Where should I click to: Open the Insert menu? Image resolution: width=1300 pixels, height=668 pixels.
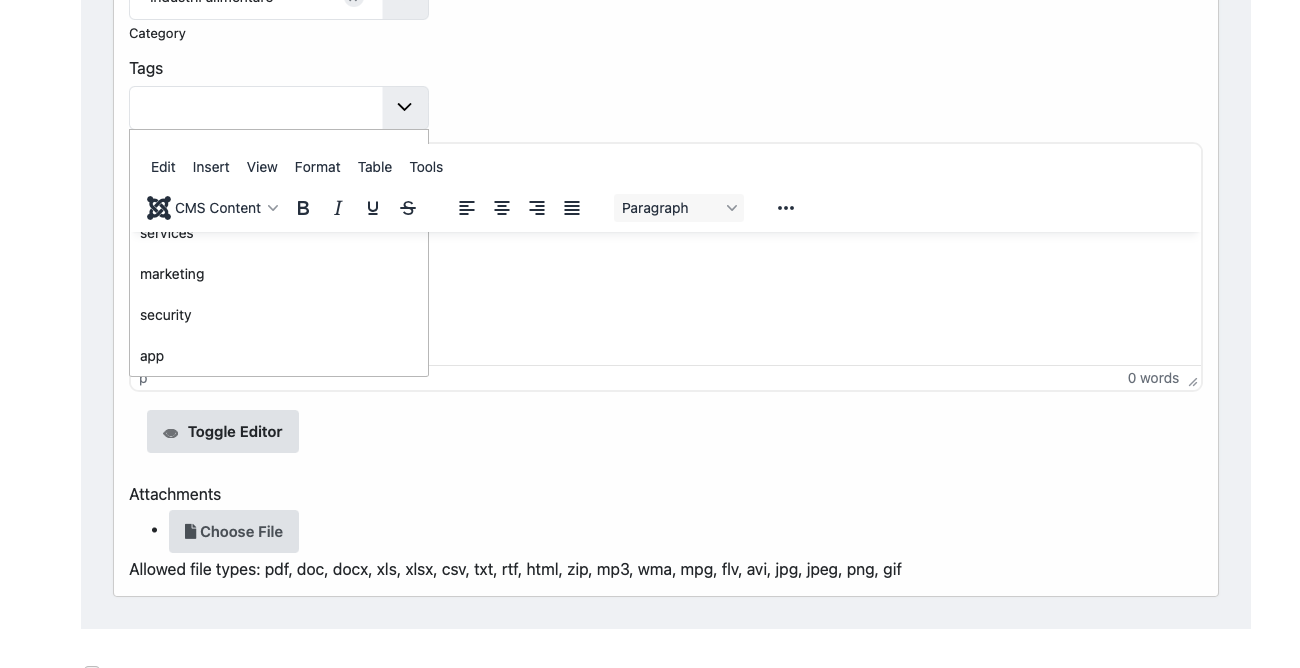click(211, 167)
